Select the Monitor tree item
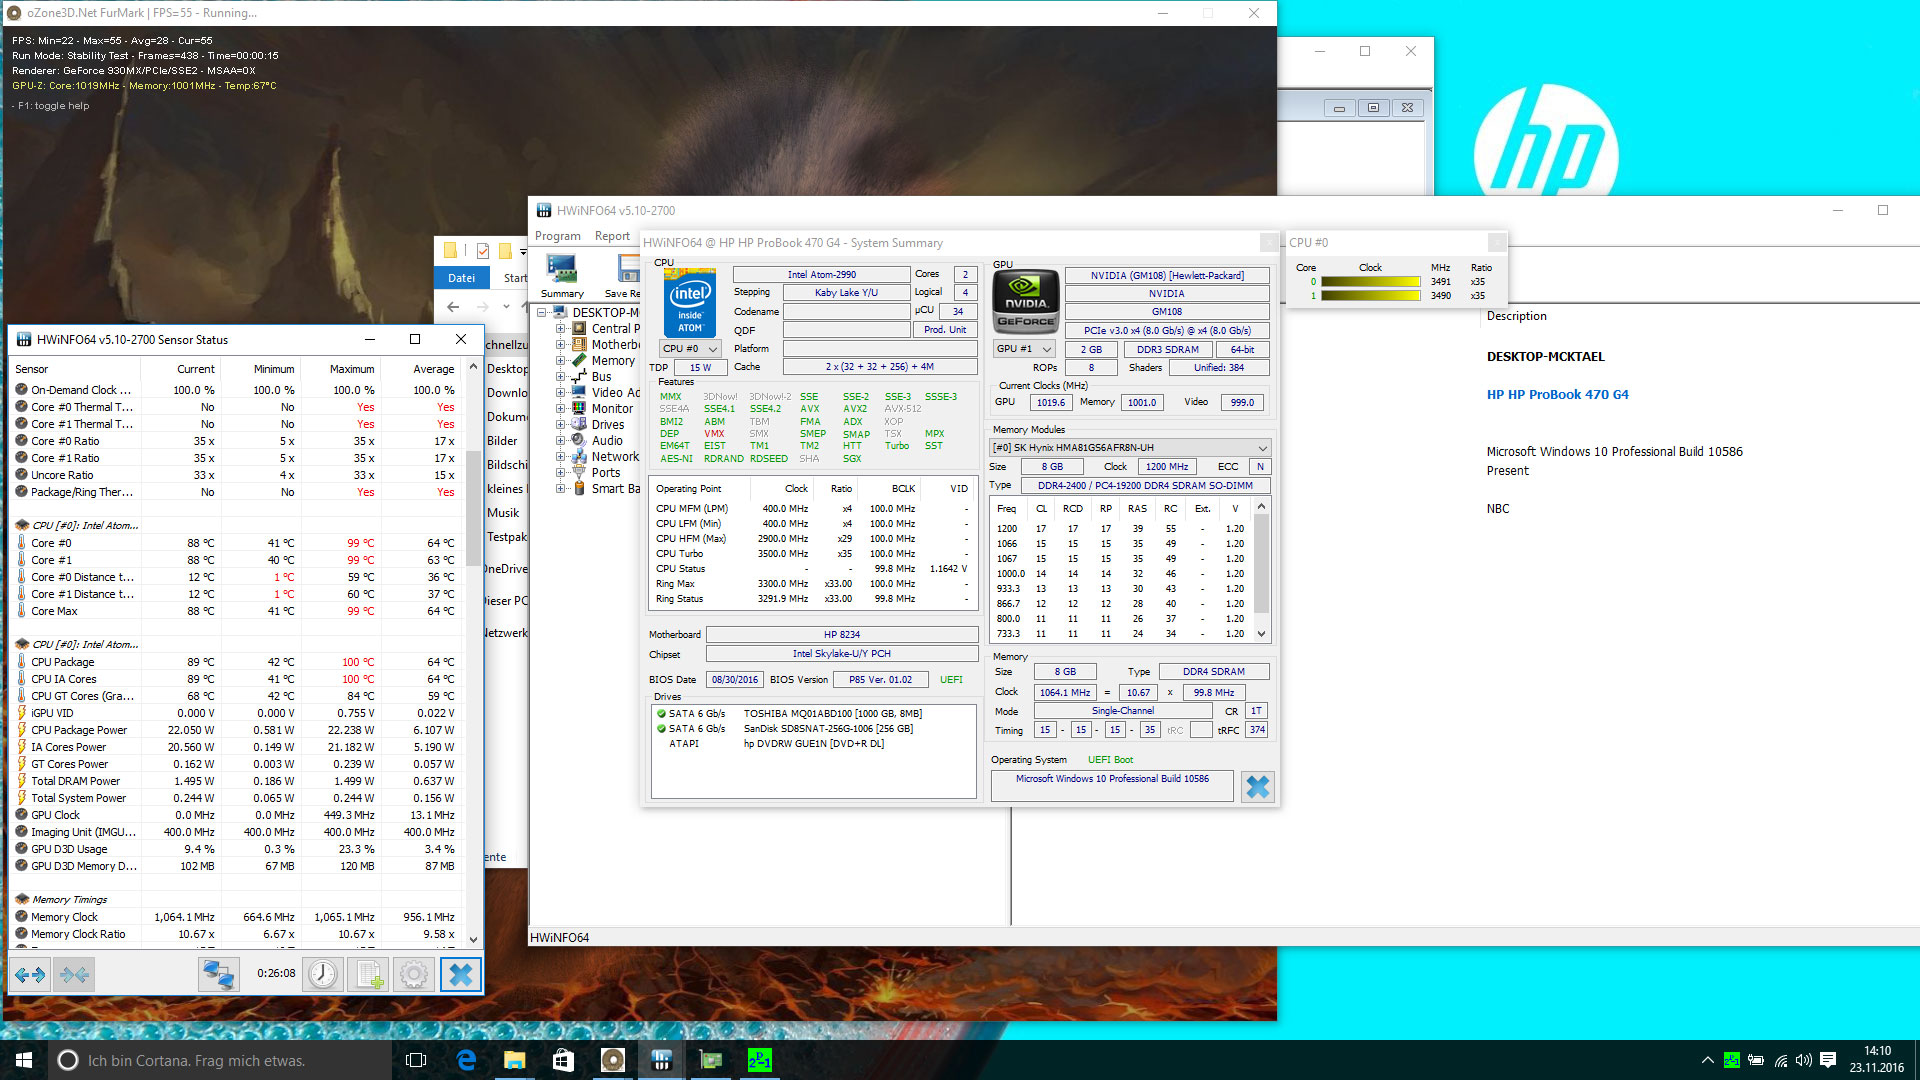This screenshot has width=1920, height=1080. pos(612,409)
